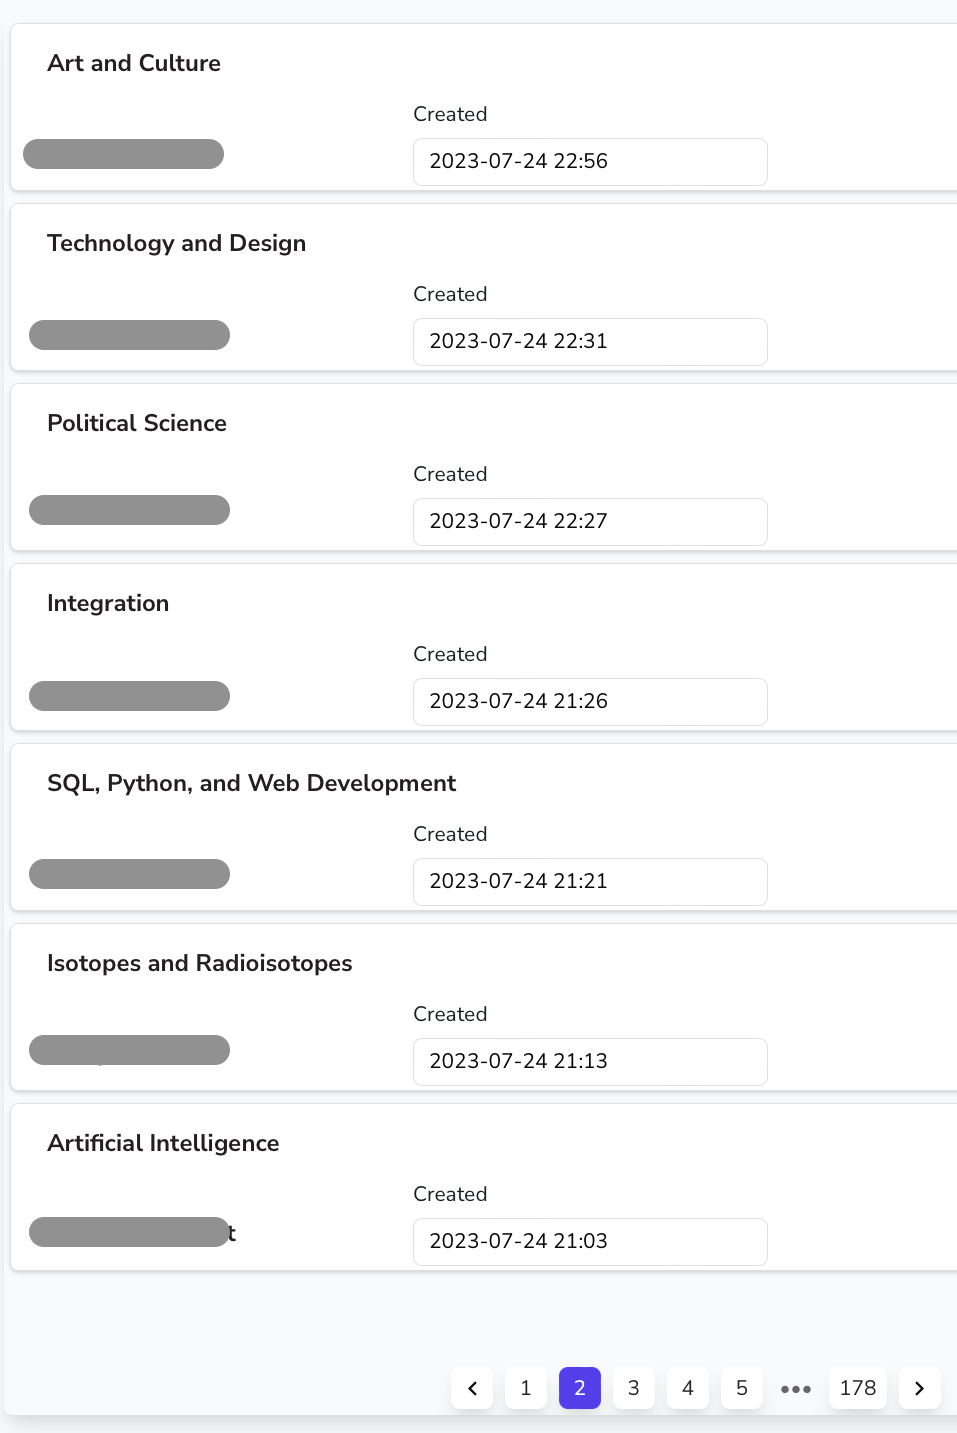This screenshot has width=957, height=1433.
Task: Jump to last page 178
Action: 858,1388
